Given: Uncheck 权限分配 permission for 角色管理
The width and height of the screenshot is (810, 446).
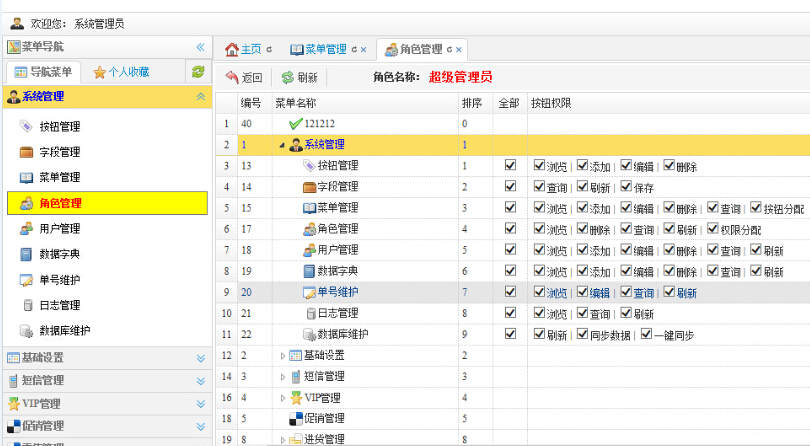Looking at the screenshot, I should (x=713, y=228).
